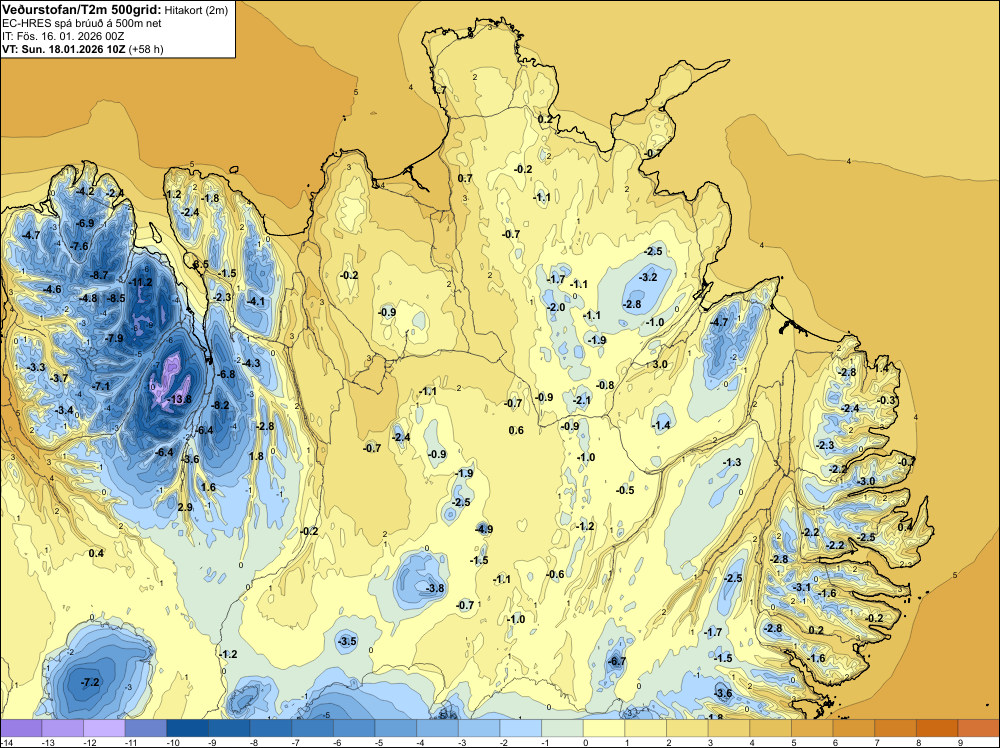Click the -7.9 temperature value
The height and width of the screenshot is (748, 1000).
pos(114,338)
